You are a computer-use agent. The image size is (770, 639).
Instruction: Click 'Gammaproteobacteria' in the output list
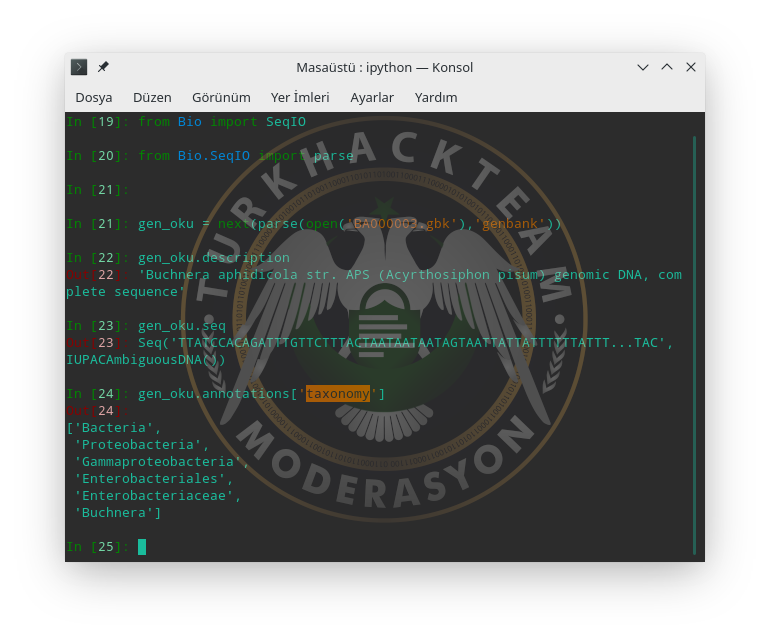click(x=158, y=462)
